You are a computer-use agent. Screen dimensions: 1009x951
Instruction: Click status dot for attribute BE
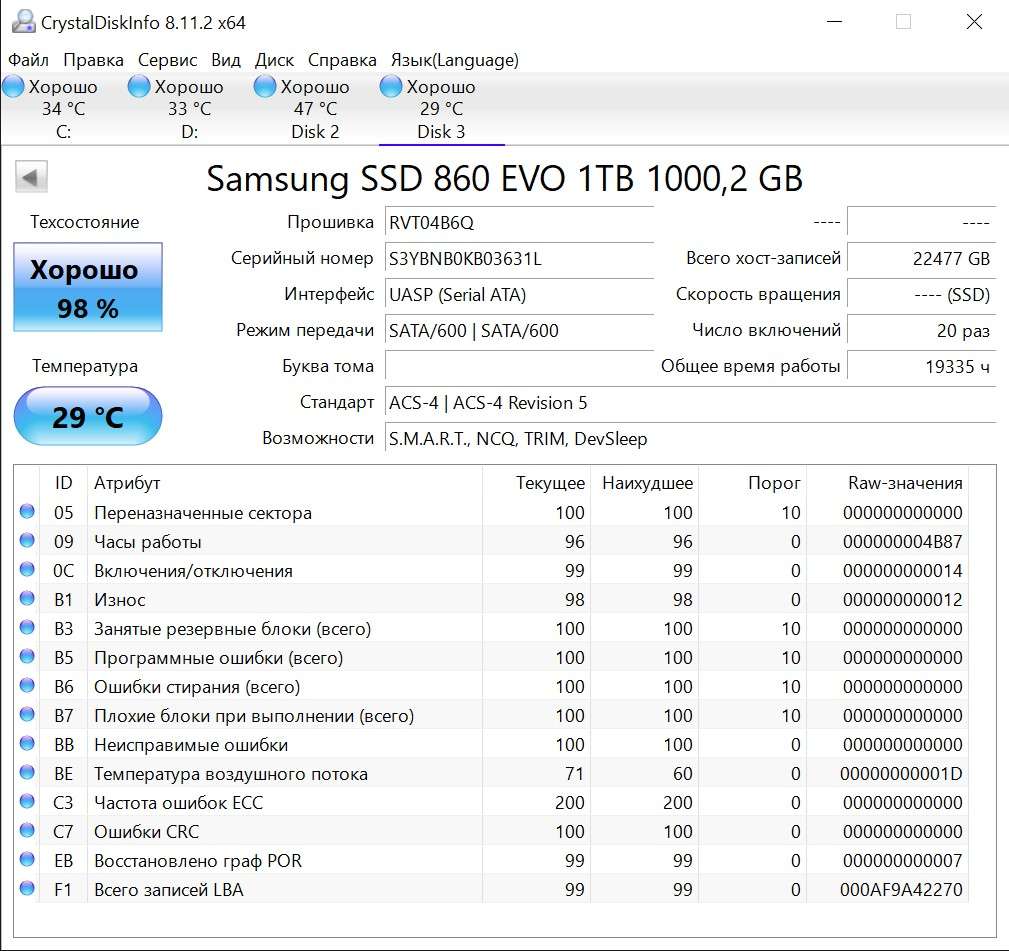click(x=27, y=772)
